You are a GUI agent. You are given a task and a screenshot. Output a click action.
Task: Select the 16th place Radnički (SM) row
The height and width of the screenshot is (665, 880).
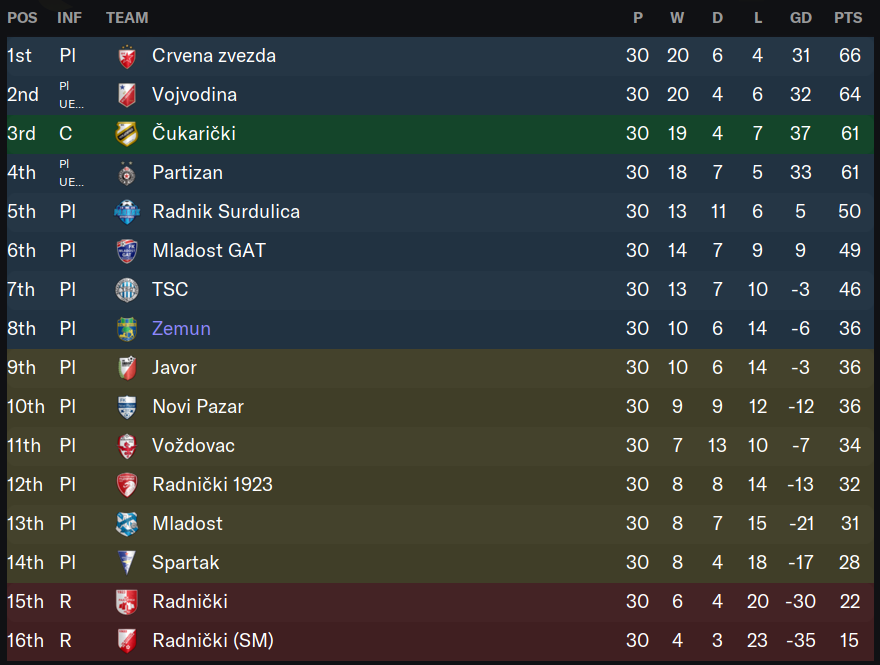(x=440, y=641)
